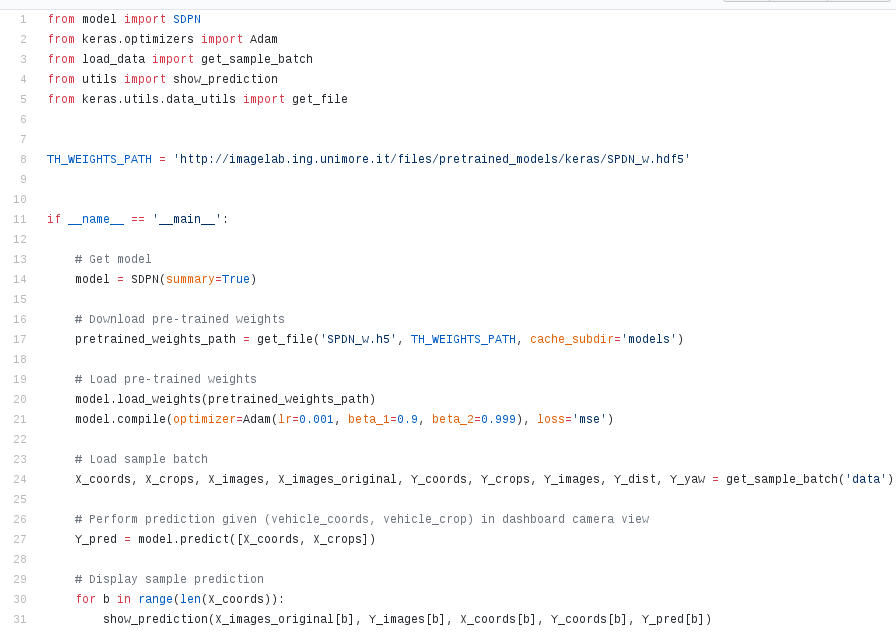Click "Y_pred" at the start of line 27
The image size is (896, 632).
(96, 539)
